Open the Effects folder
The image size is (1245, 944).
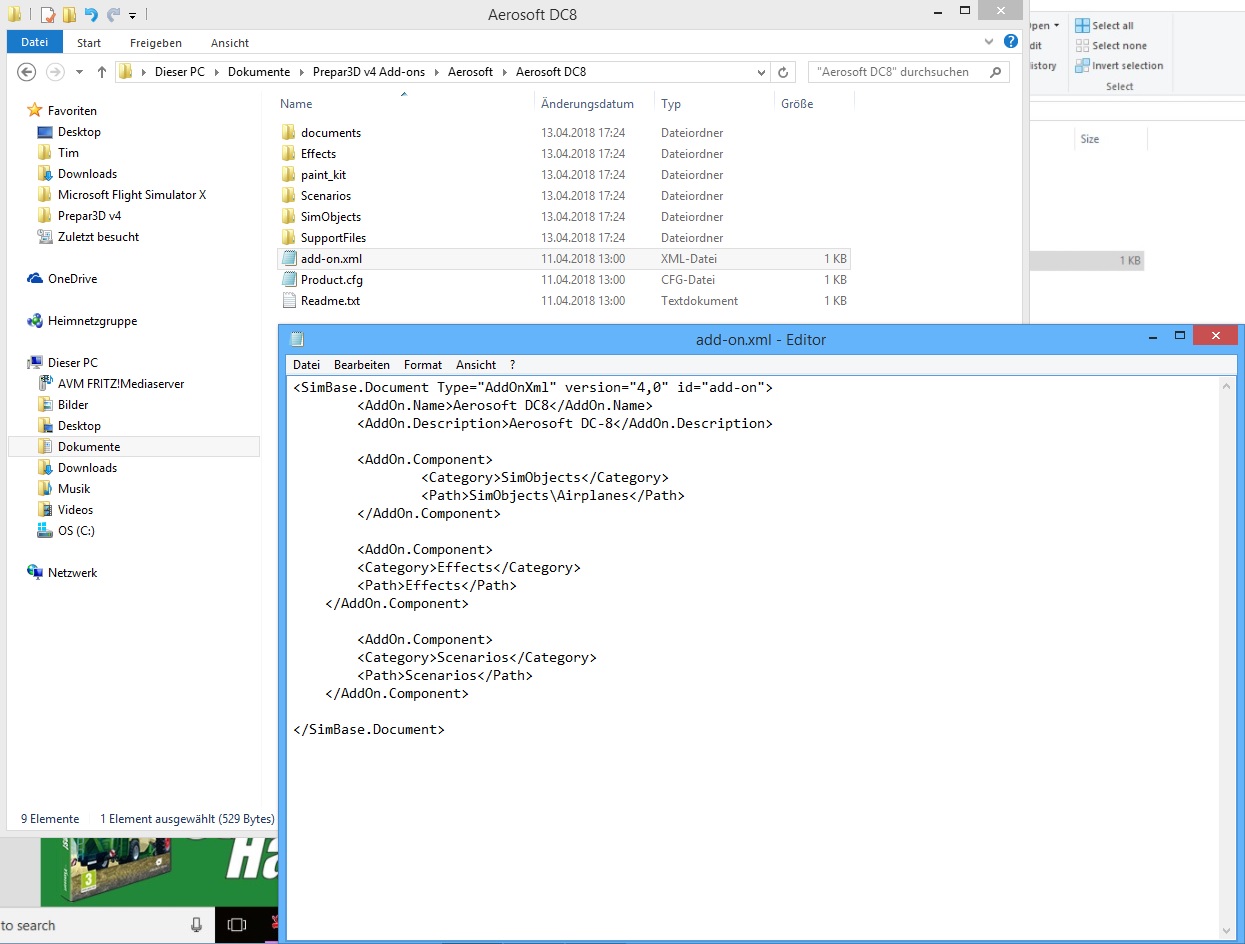(318, 154)
